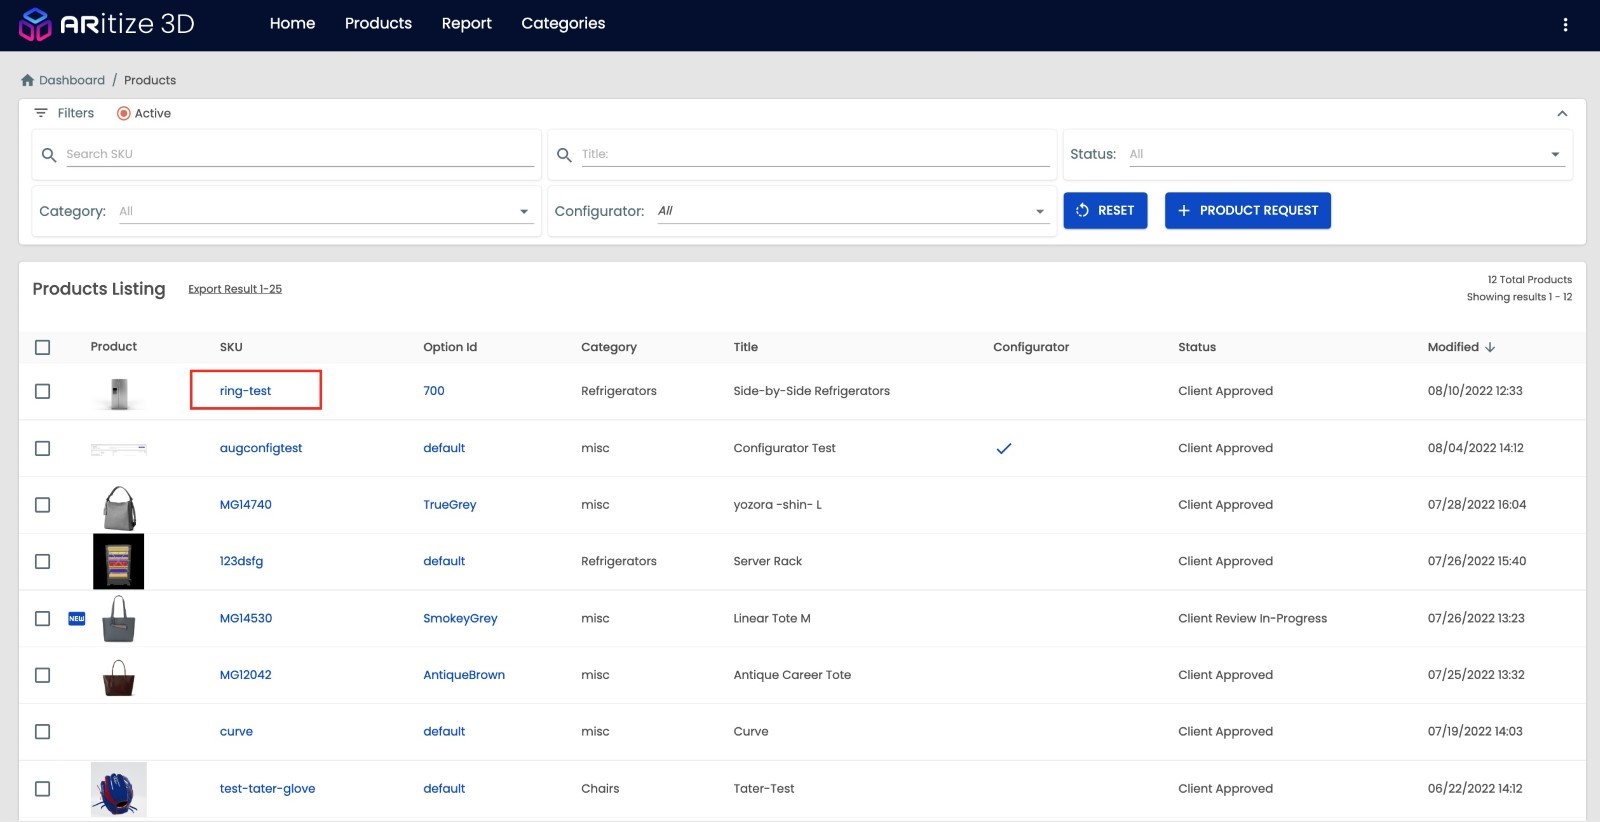Click the Title search magnifier icon
Image resolution: width=1600 pixels, height=822 pixels.
(564, 155)
